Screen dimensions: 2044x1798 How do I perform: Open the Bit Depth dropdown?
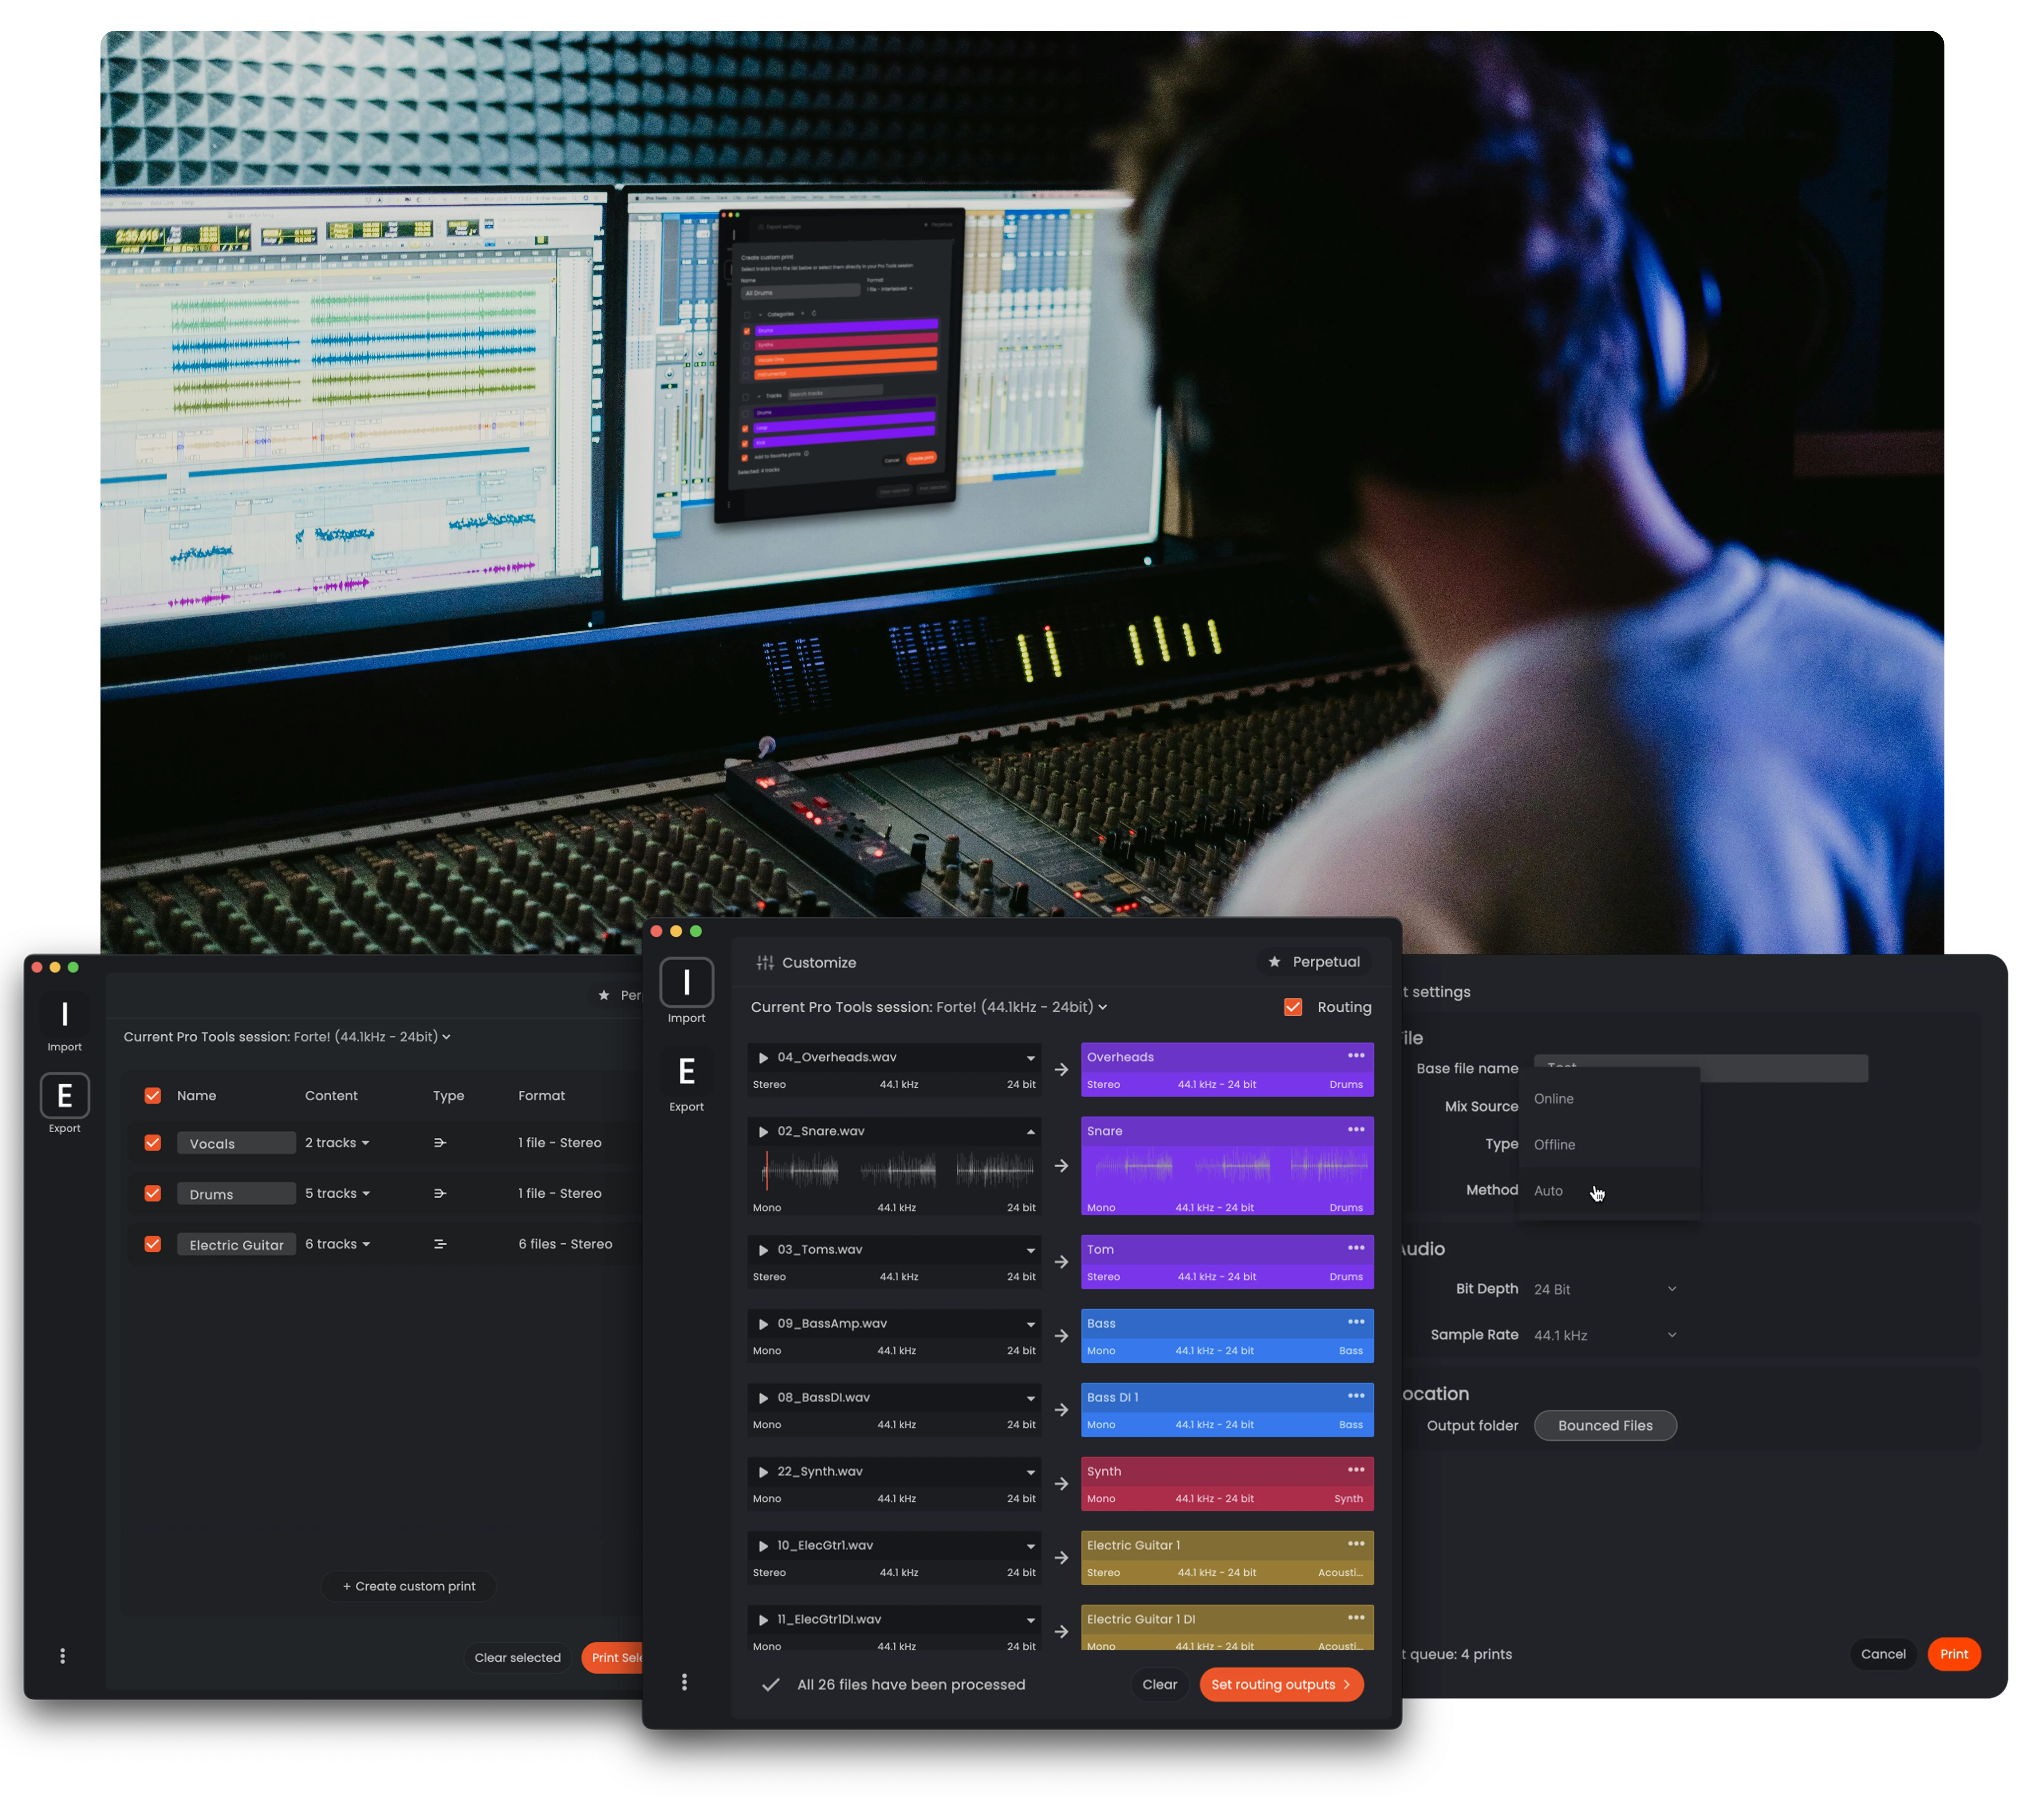pyautogui.click(x=1605, y=1289)
